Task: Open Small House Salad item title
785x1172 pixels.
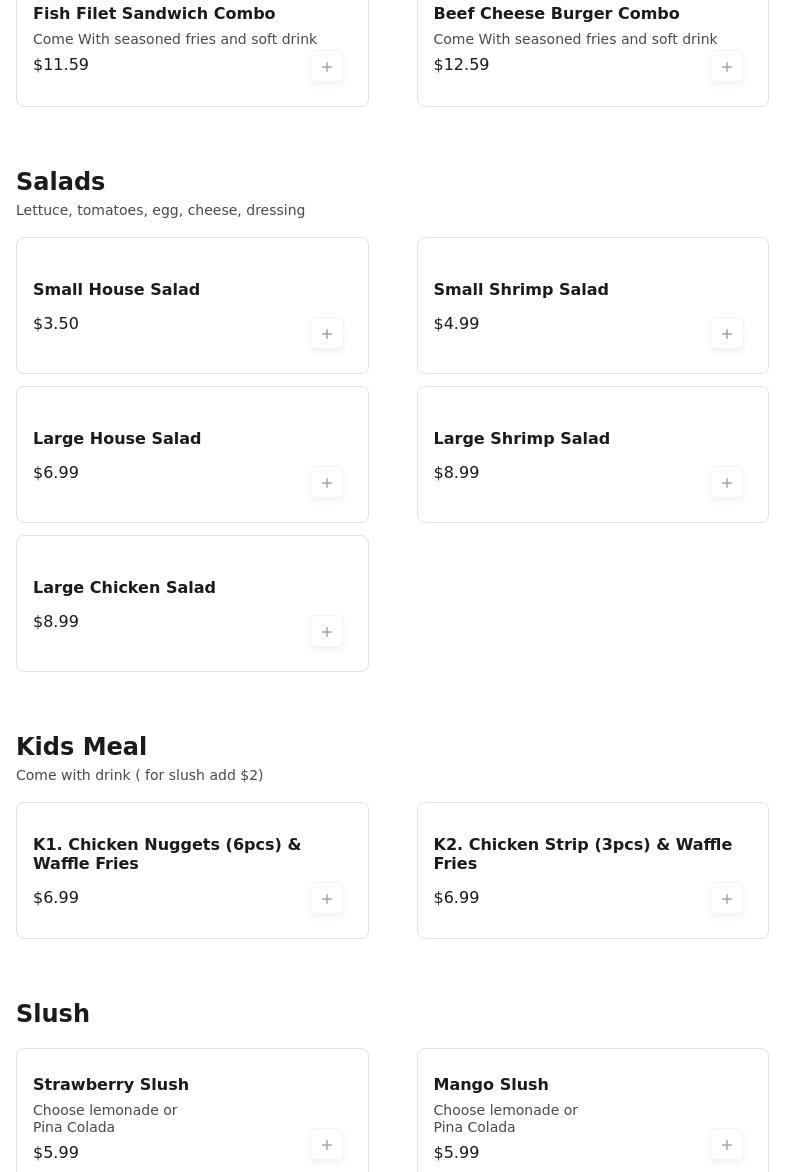Action: click(116, 289)
